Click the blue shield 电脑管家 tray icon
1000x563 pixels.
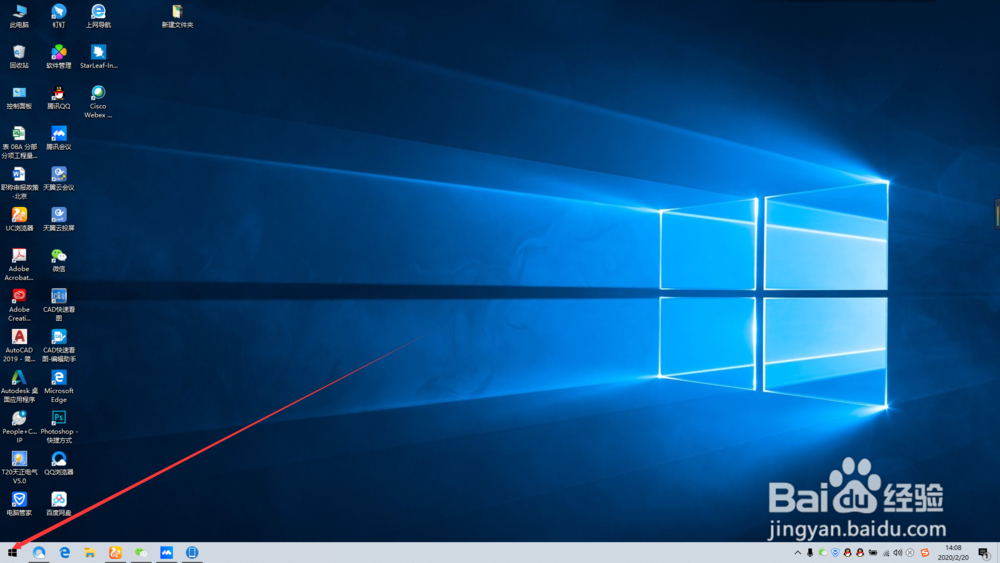pos(835,553)
